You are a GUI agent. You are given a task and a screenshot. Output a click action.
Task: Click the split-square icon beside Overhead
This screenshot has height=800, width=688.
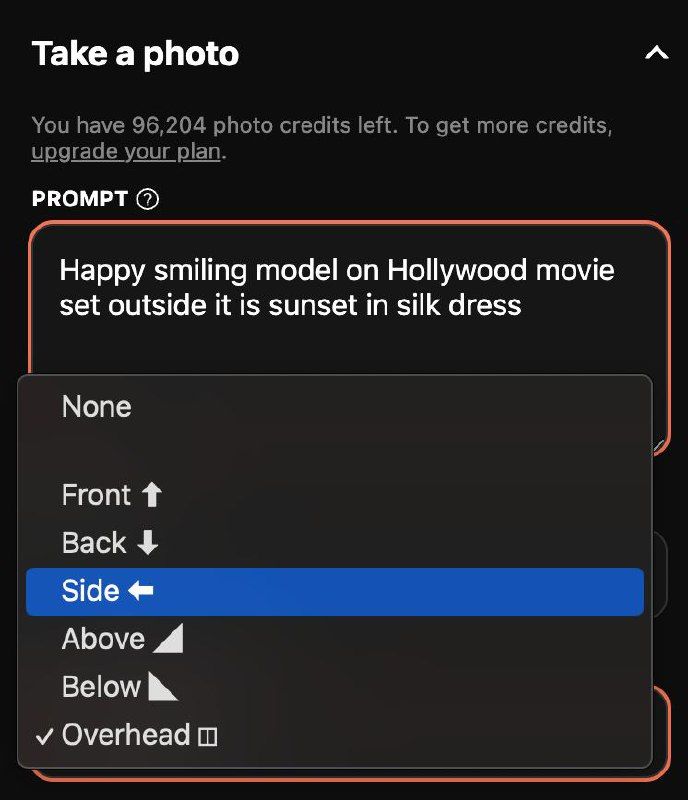208,737
